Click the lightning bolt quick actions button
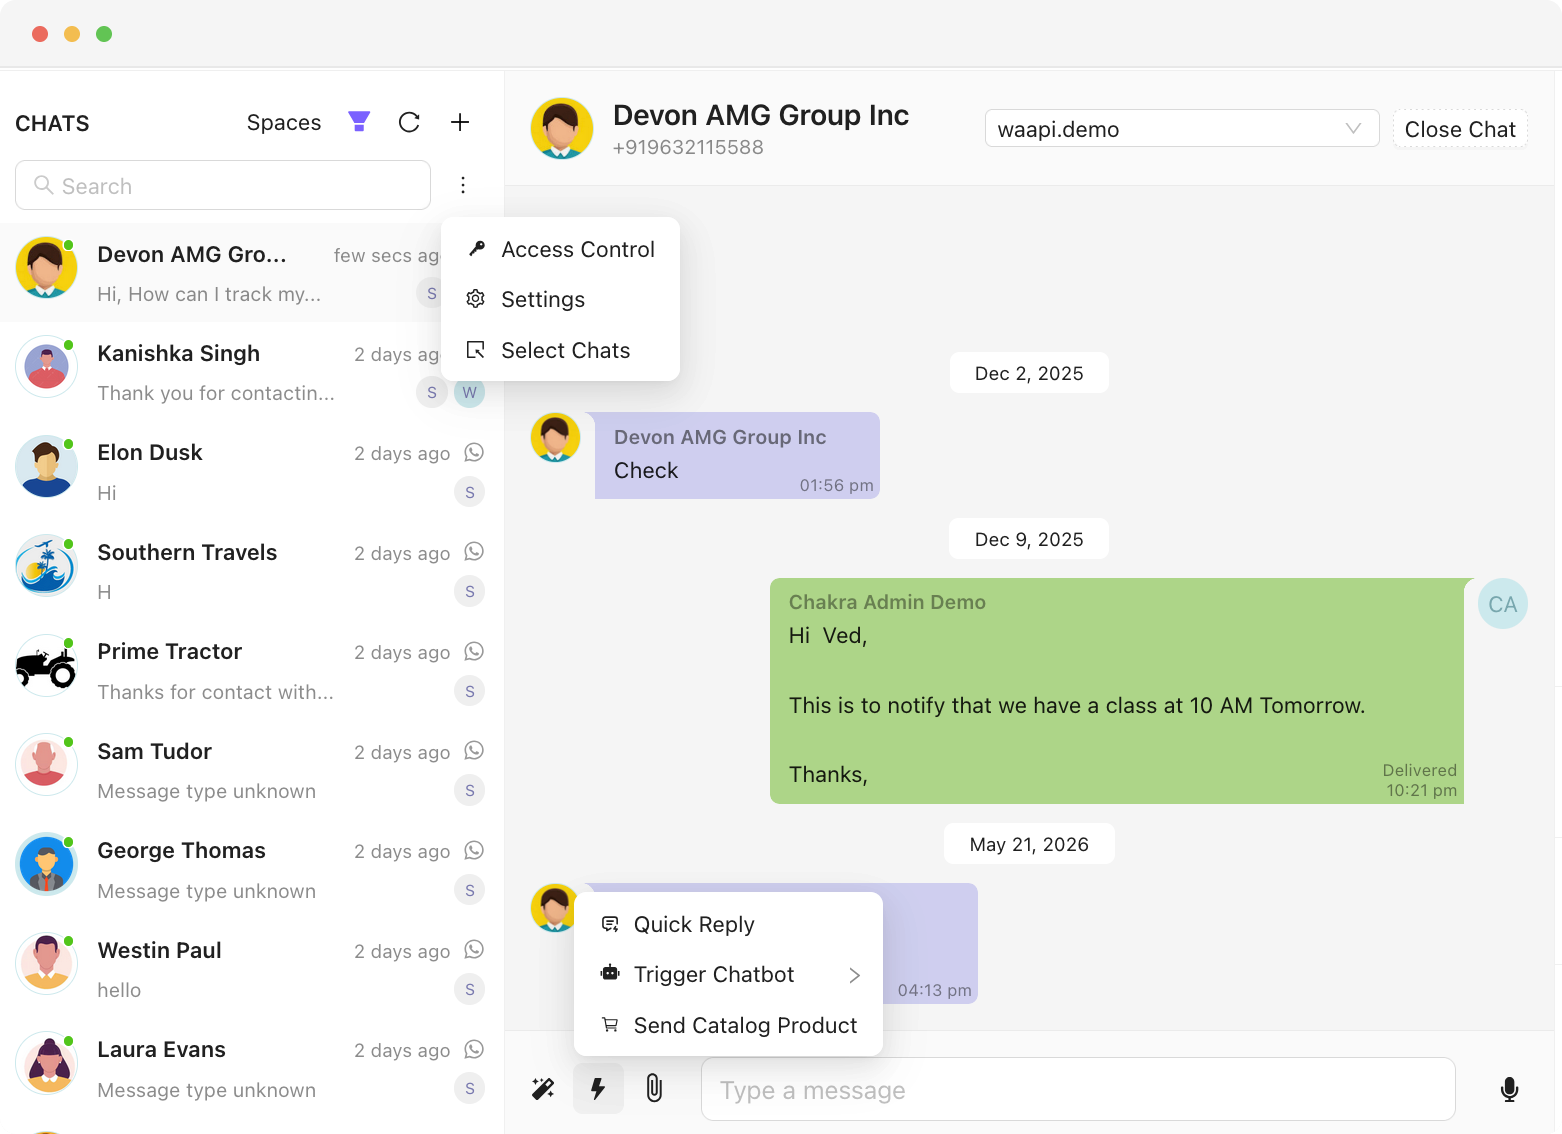Image resolution: width=1562 pixels, height=1134 pixels. [598, 1088]
